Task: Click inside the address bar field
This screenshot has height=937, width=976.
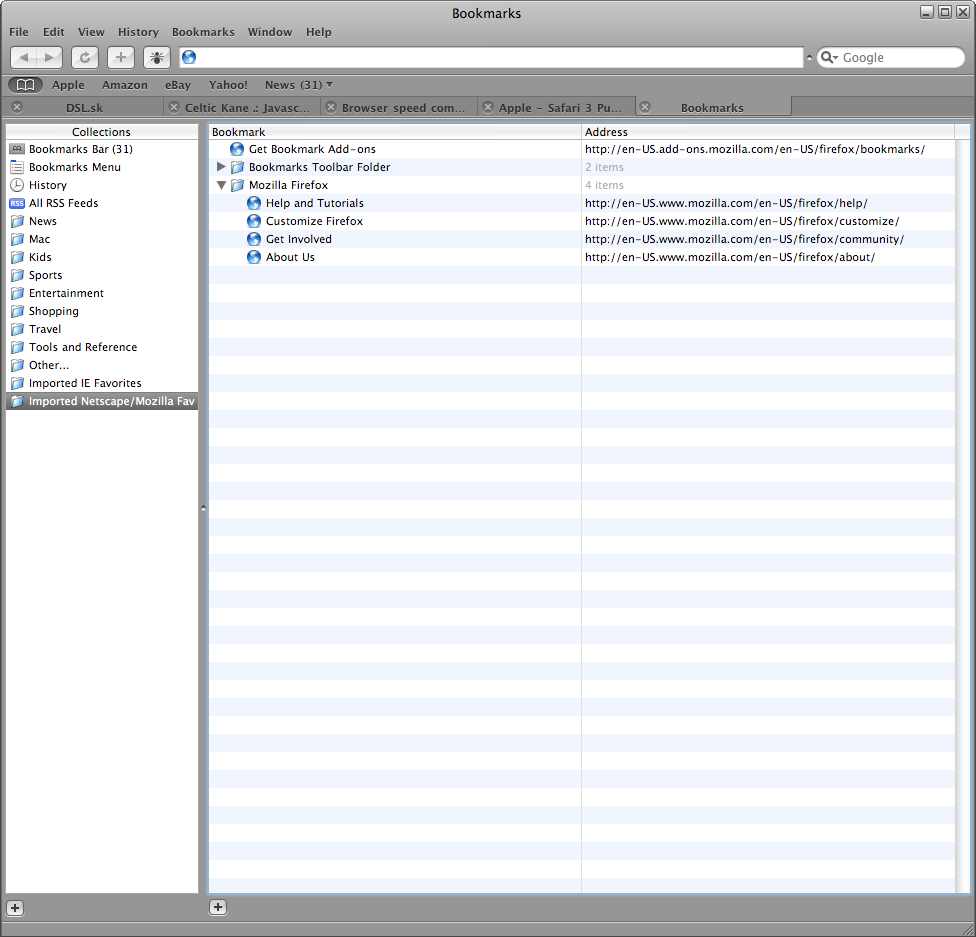Action: (492, 57)
